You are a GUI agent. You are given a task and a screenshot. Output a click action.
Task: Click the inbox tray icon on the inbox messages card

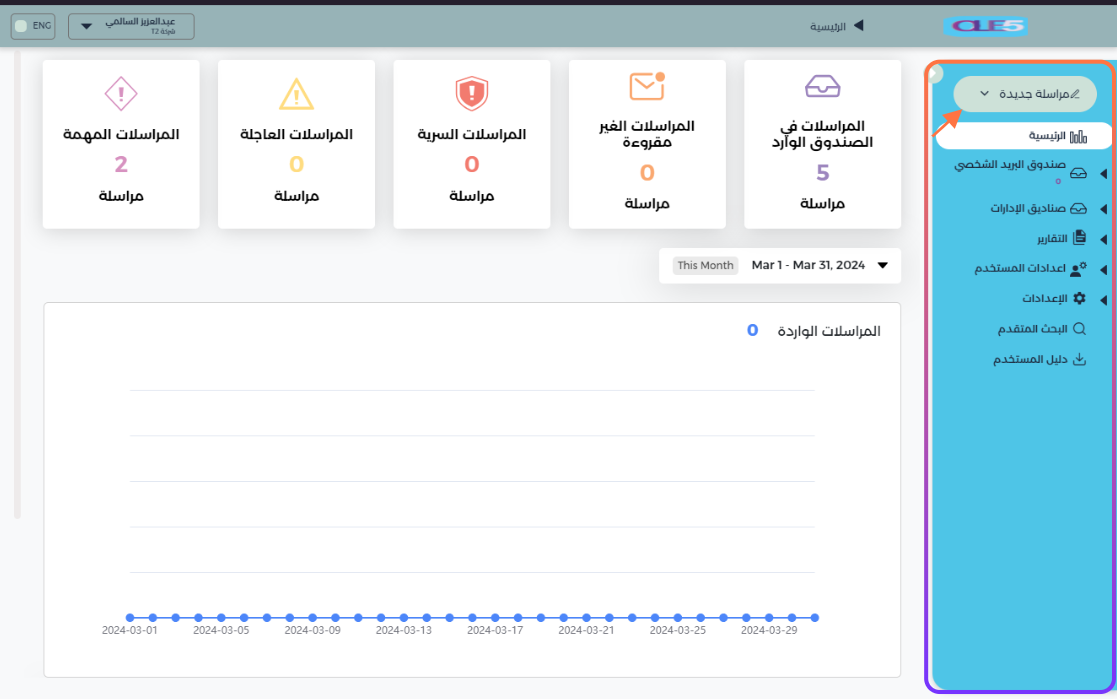pos(822,87)
